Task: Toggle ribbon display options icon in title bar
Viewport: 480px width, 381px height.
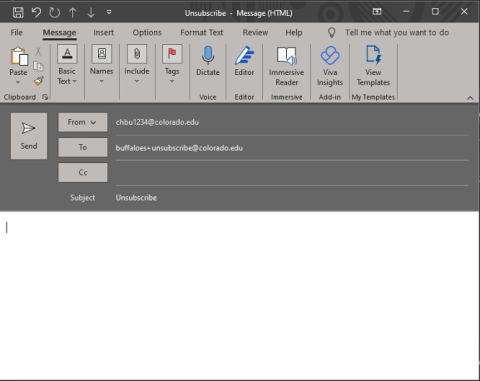Action: pos(377,12)
